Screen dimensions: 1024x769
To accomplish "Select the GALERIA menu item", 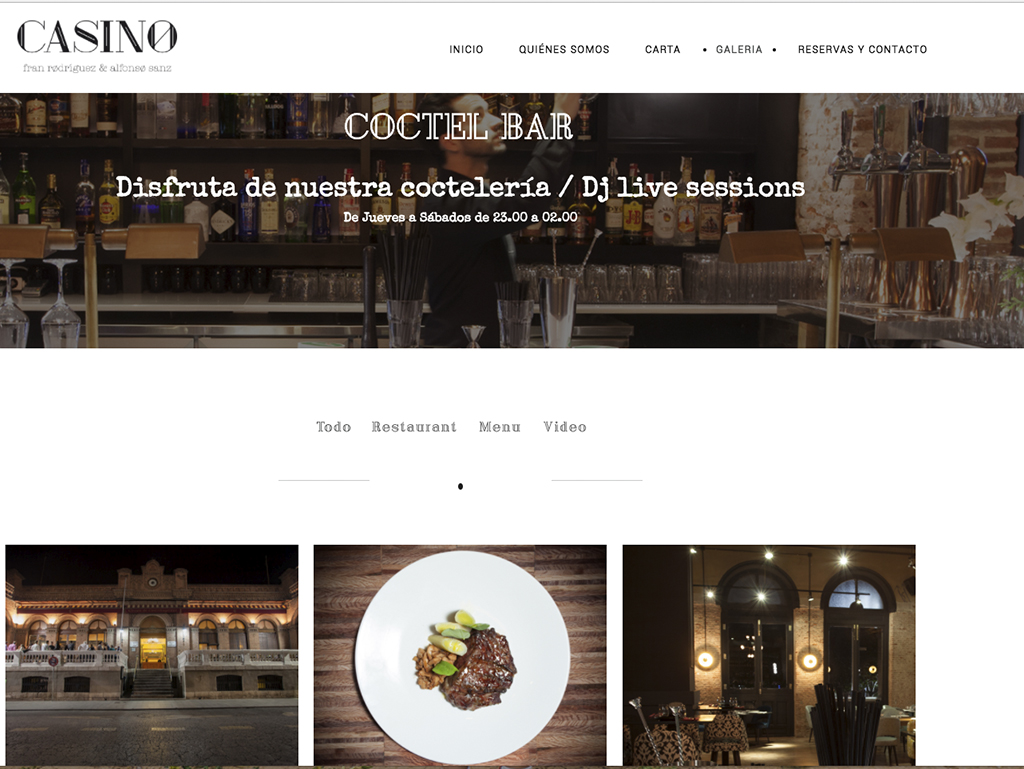I will coord(739,50).
